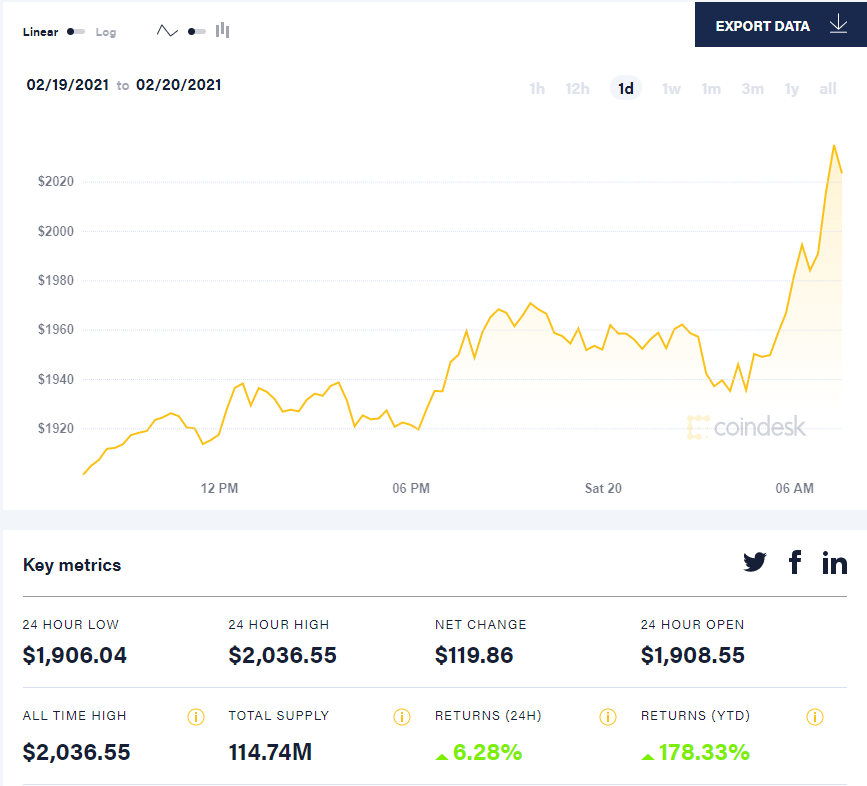Click the Export Data button
Viewport: 867px width, 786px height.
tap(764, 24)
